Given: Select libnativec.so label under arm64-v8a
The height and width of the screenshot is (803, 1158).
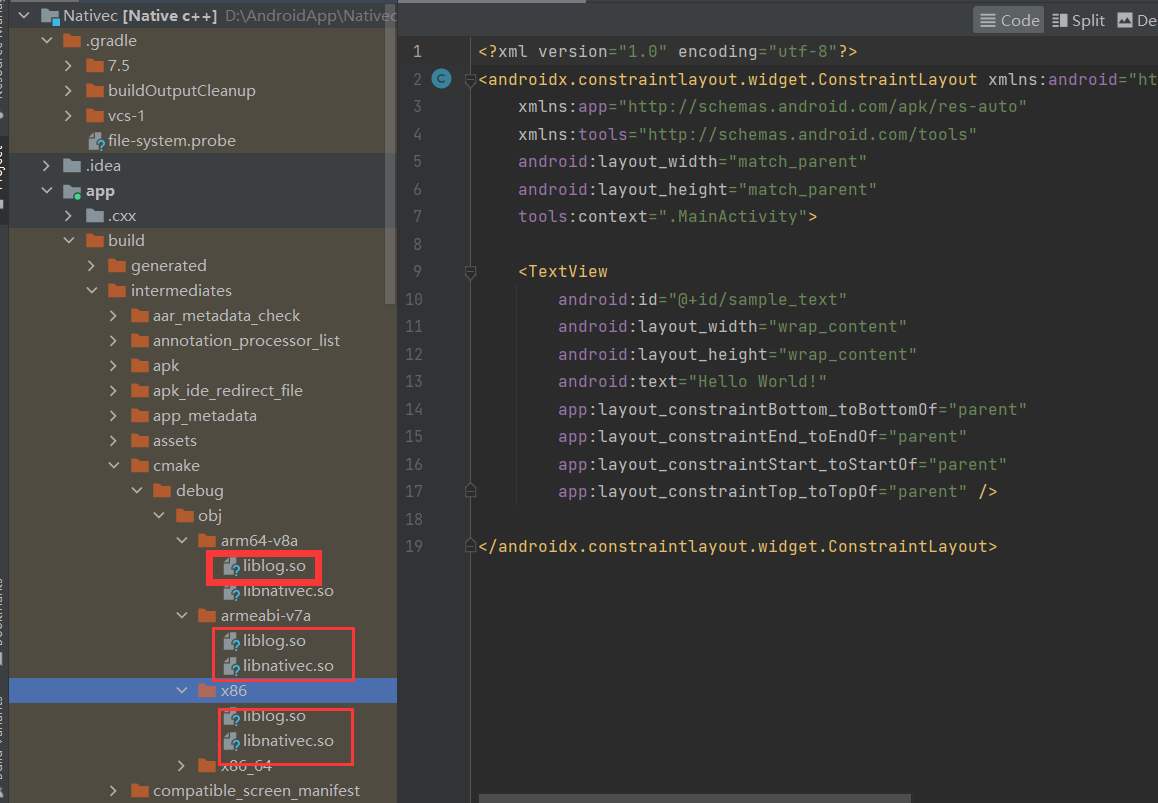Looking at the screenshot, I should coord(288,591).
